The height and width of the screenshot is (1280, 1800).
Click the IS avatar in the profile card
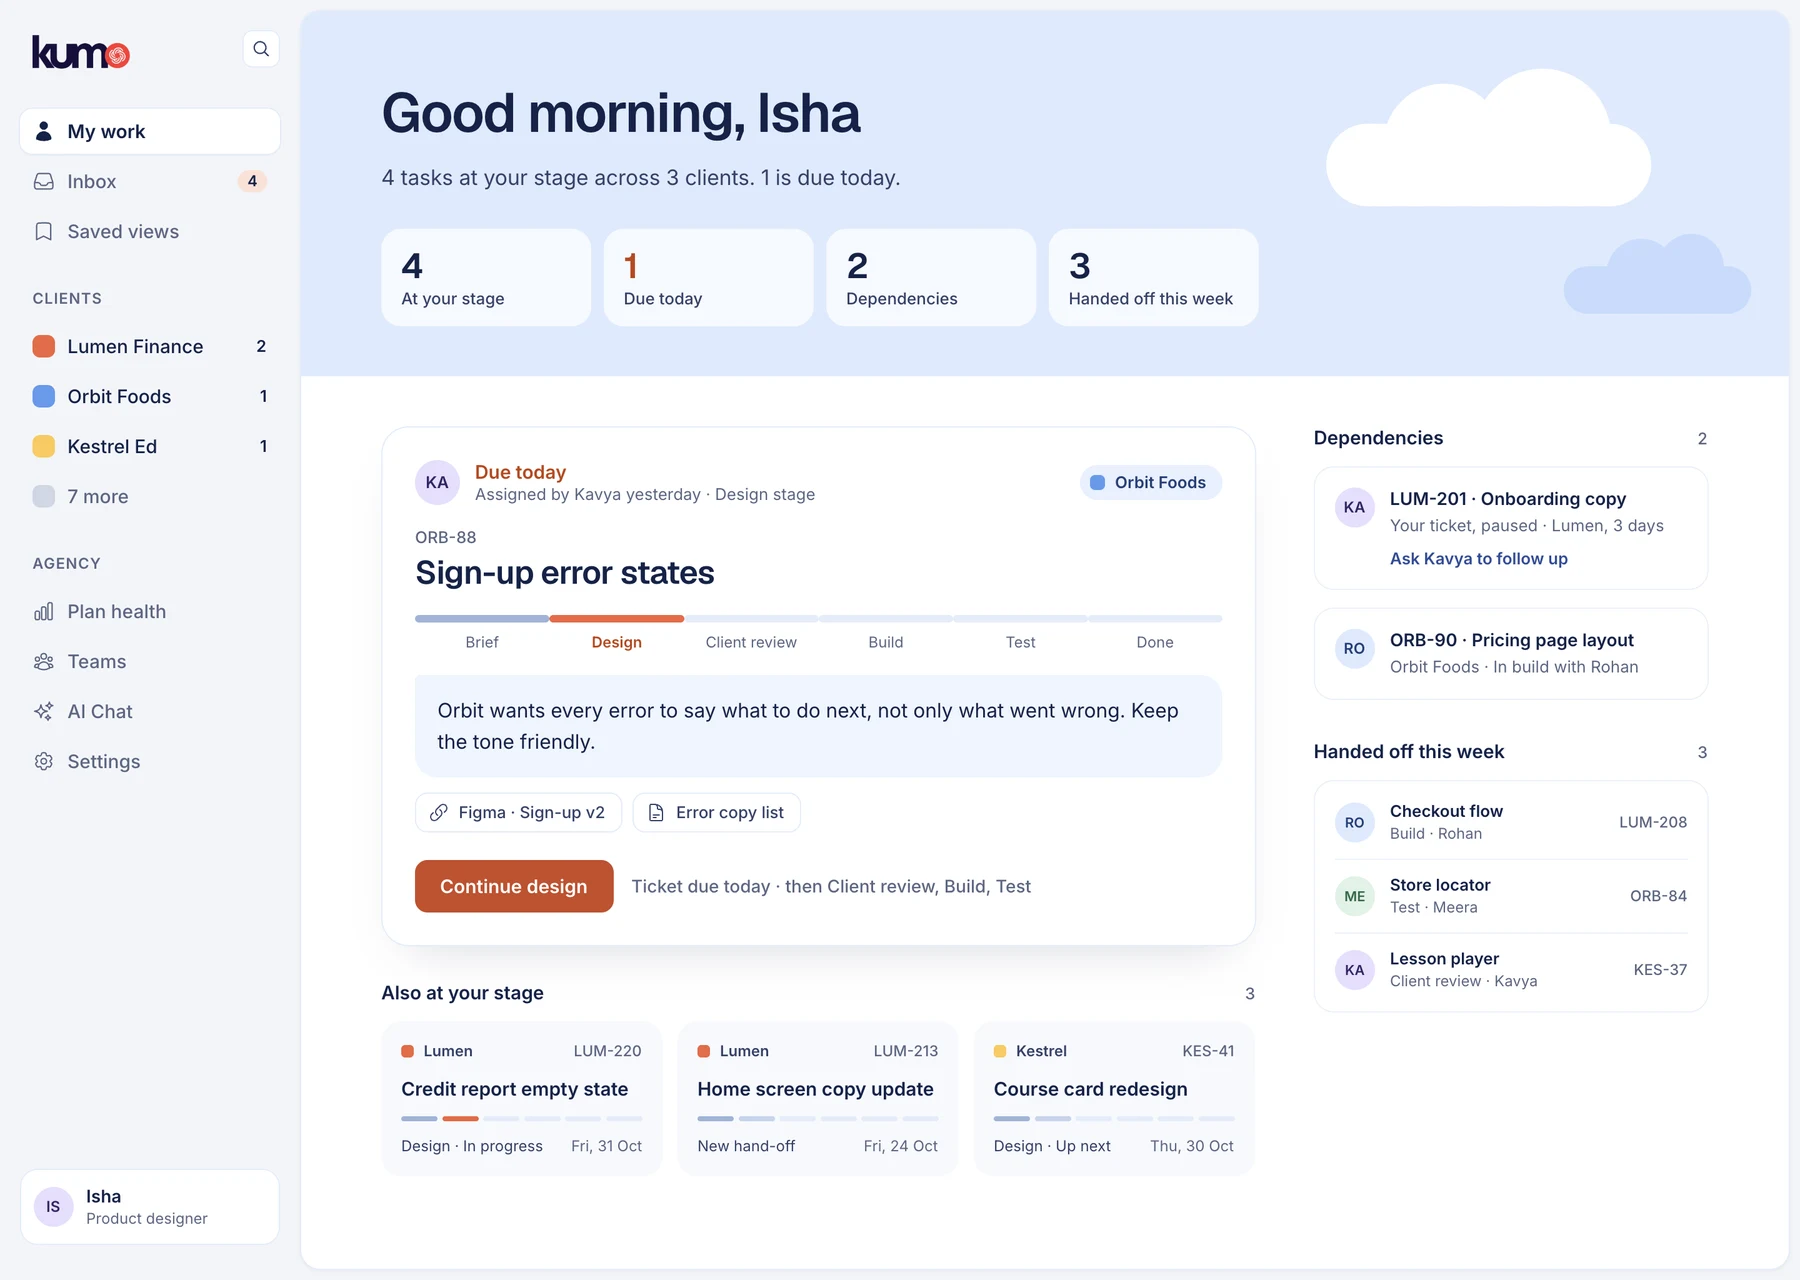(54, 1207)
